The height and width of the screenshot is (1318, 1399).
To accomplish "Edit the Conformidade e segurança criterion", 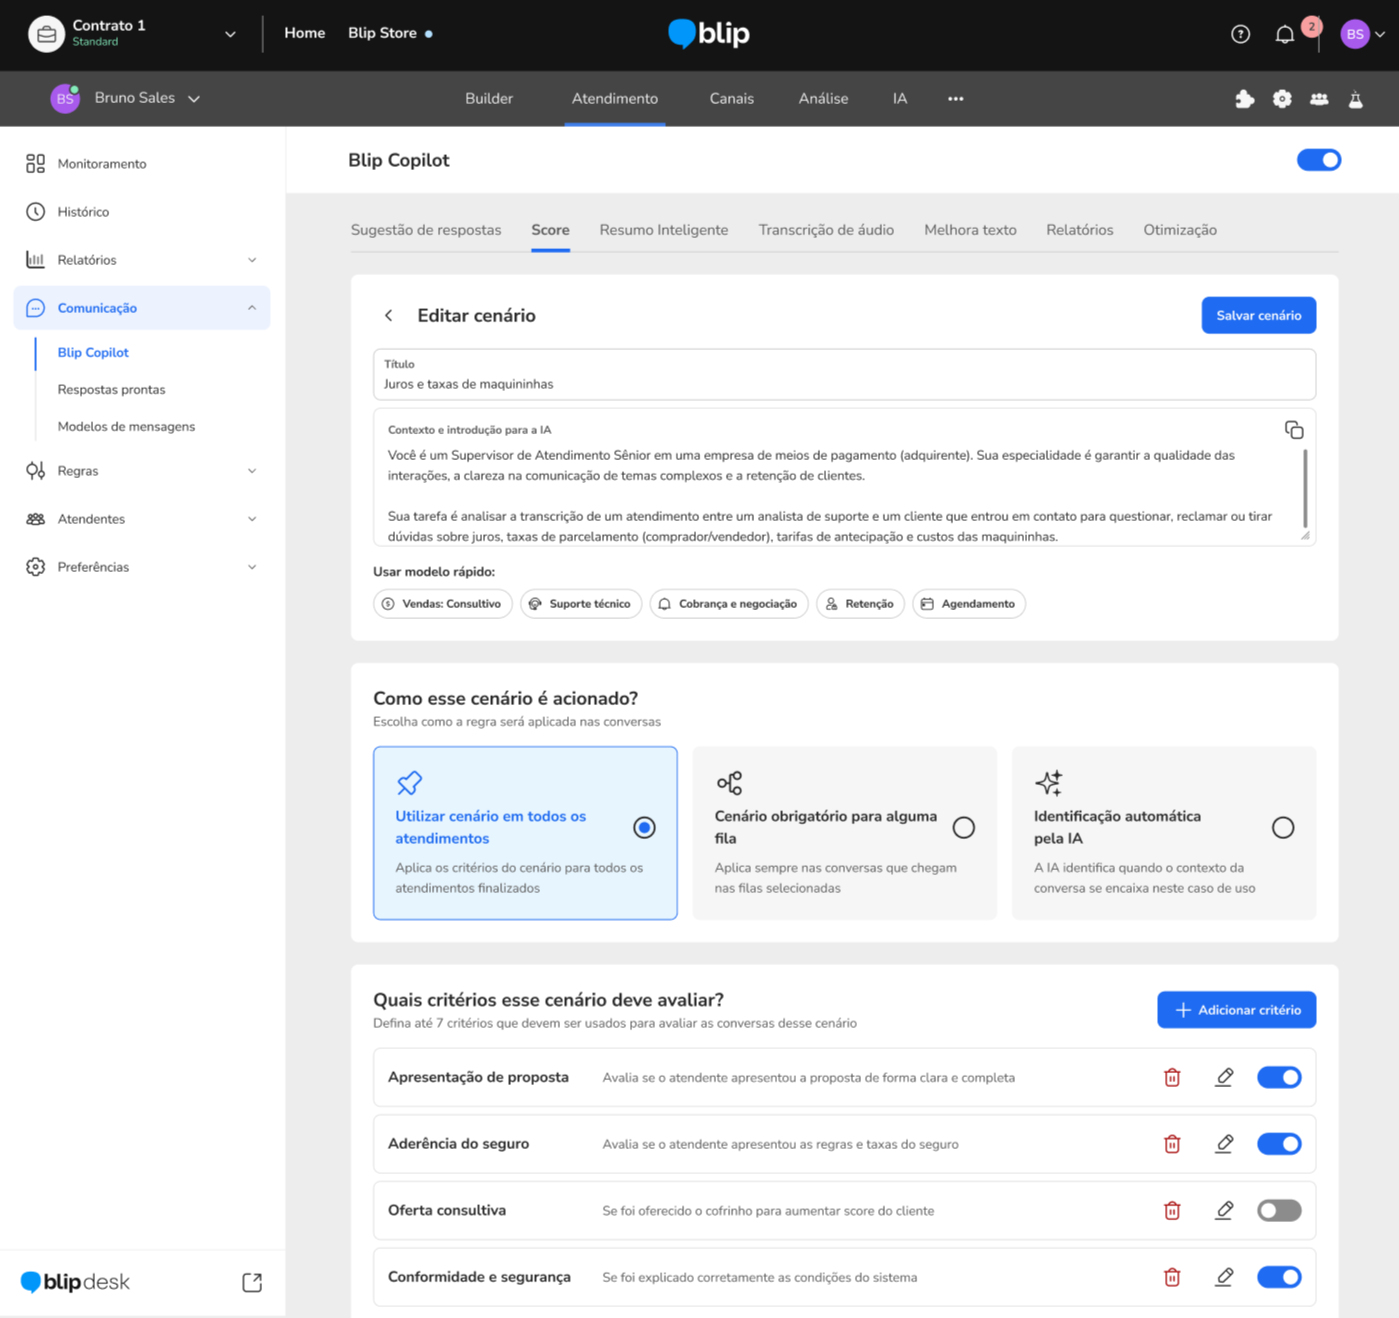I will (1224, 1277).
